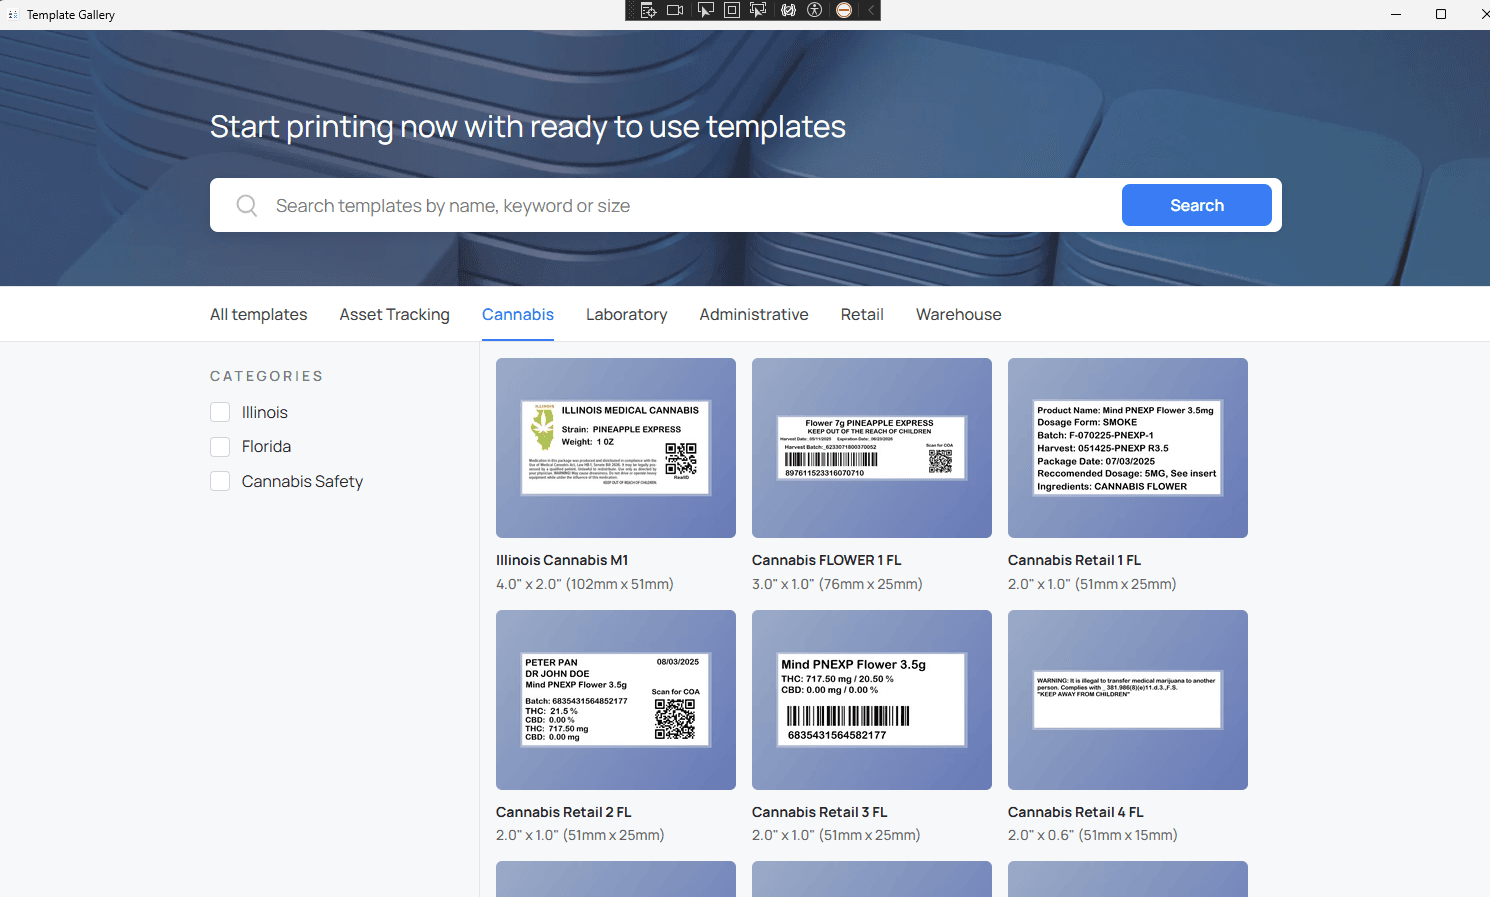The width and height of the screenshot is (1490, 897).
Task: Click the Cannabis Retail 3 FL thumbnail
Action: [871, 700]
